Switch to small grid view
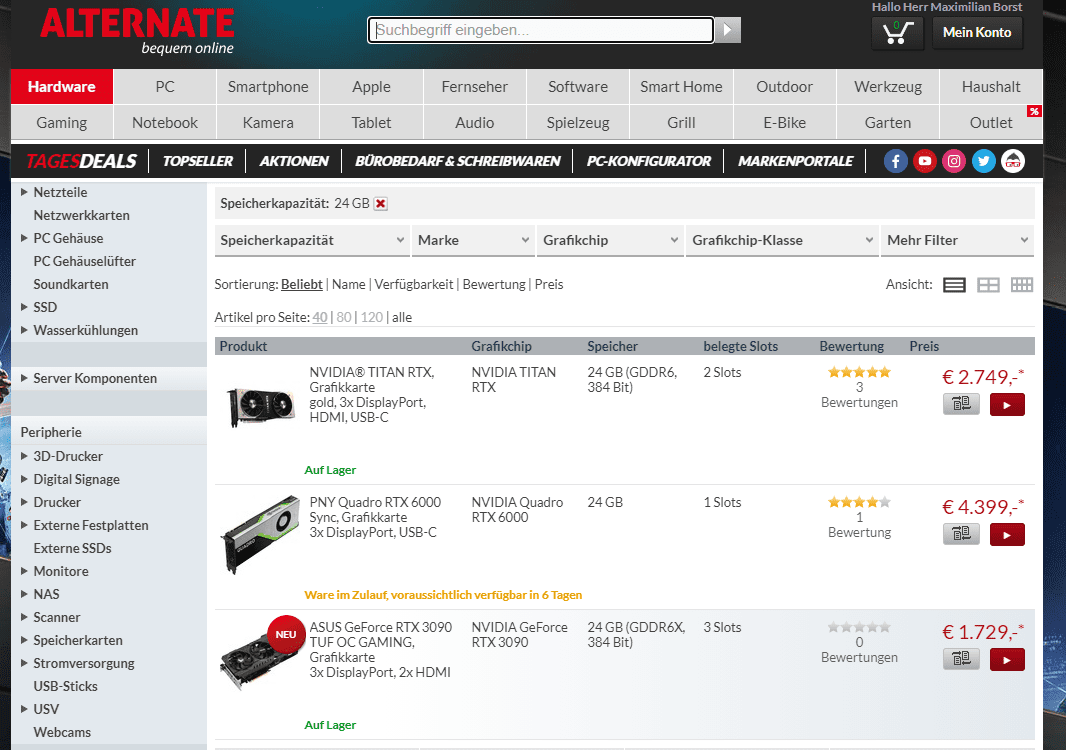Screen dimensions: 1066x750 (x=1021, y=285)
